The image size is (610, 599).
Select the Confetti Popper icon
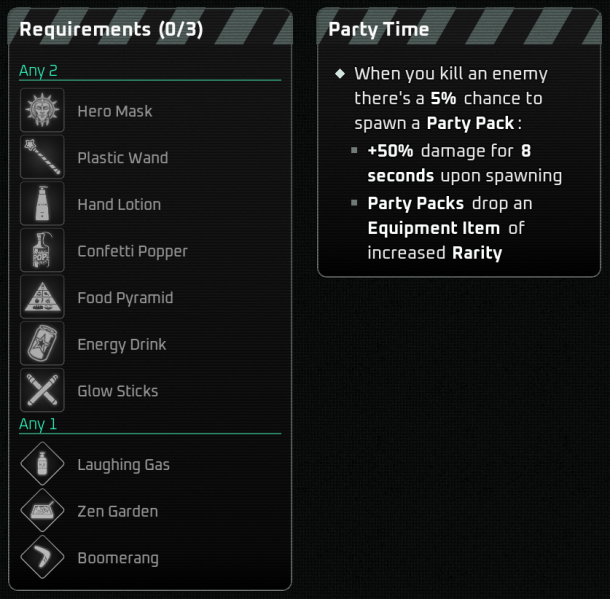click(42, 251)
